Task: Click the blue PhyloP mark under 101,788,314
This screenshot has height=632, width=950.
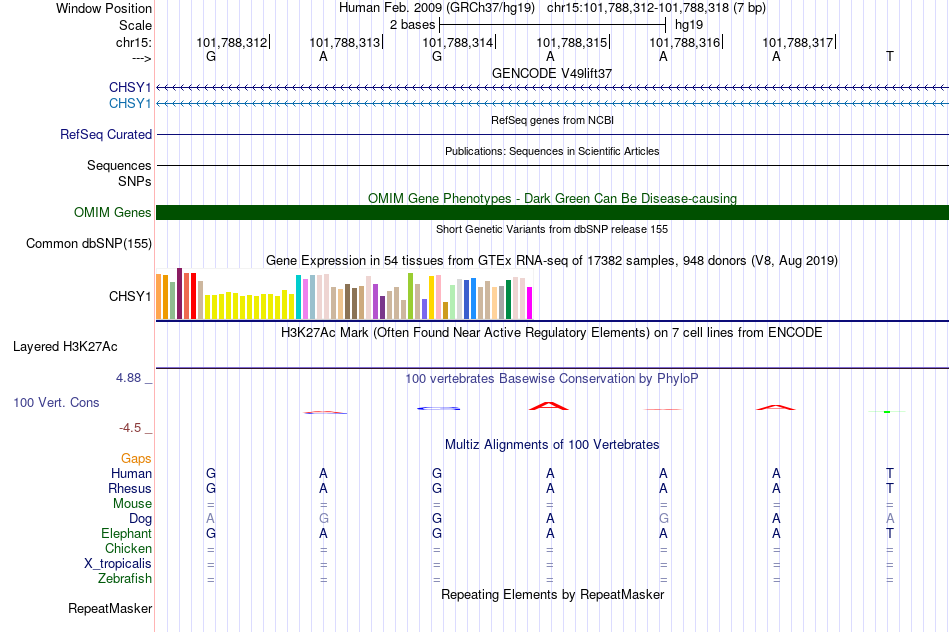Action: point(438,408)
